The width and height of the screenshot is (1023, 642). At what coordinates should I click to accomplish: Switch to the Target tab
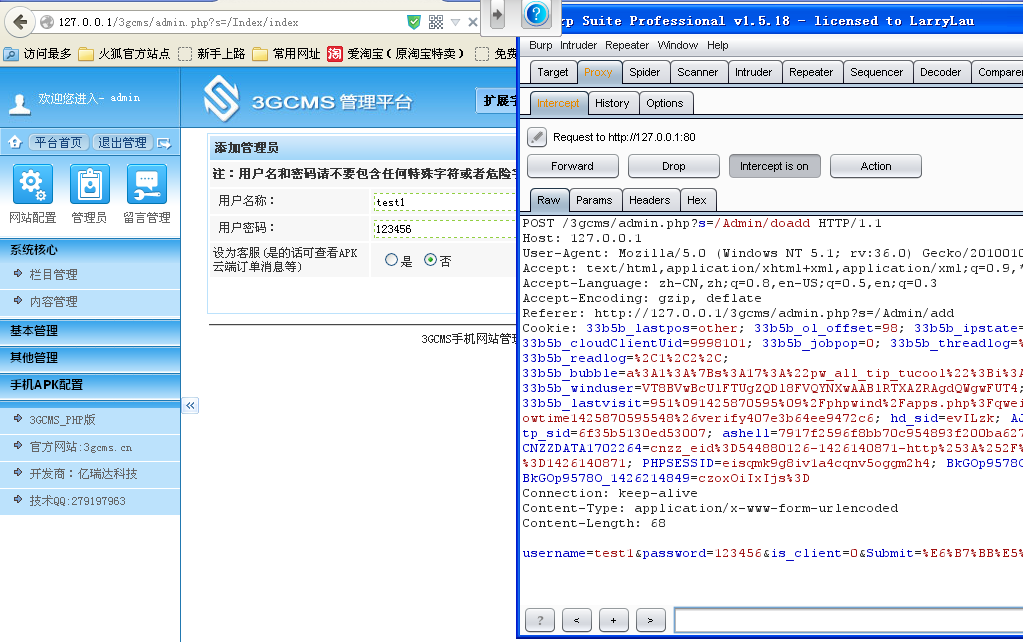click(553, 72)
